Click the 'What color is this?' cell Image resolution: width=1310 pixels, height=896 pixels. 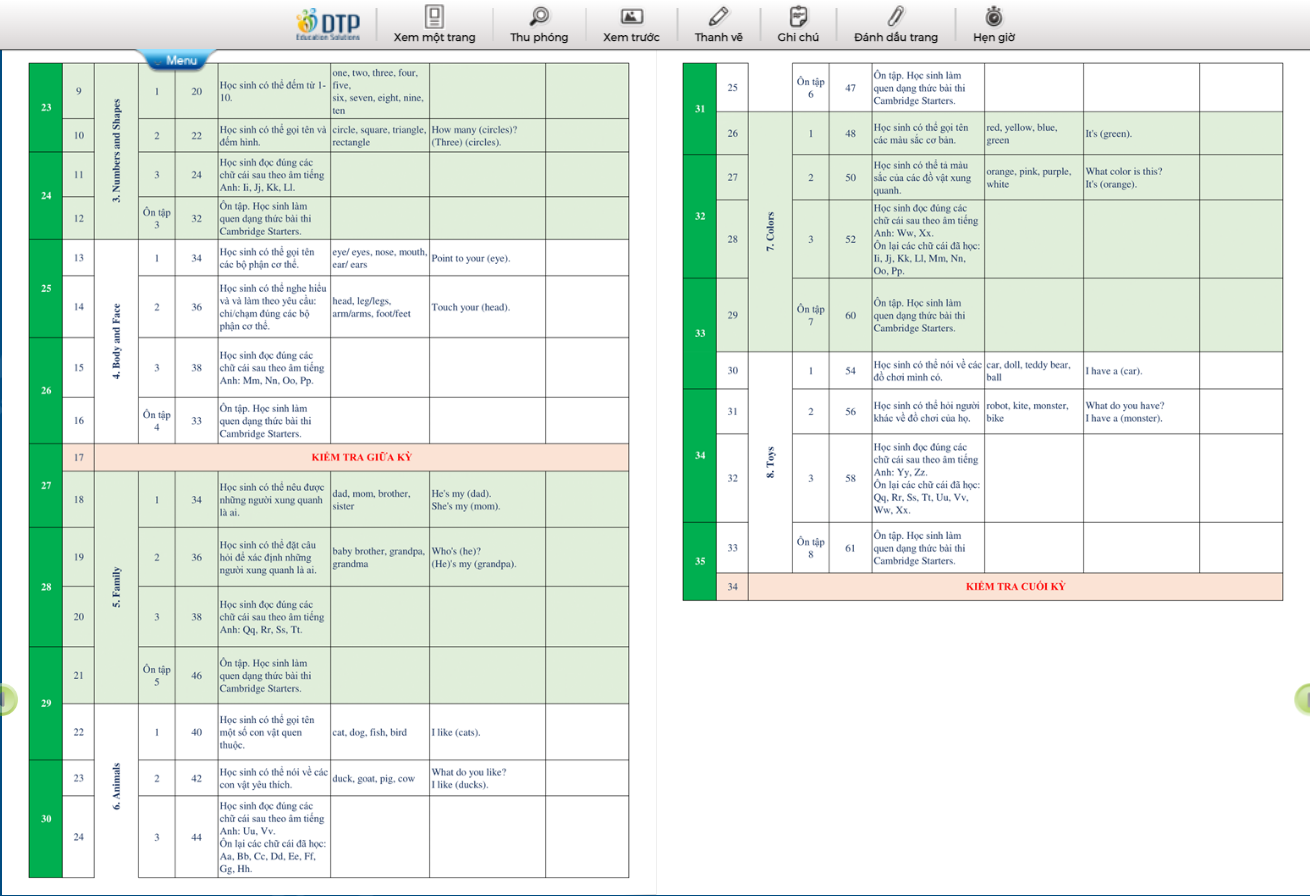tap(1141, 177)
